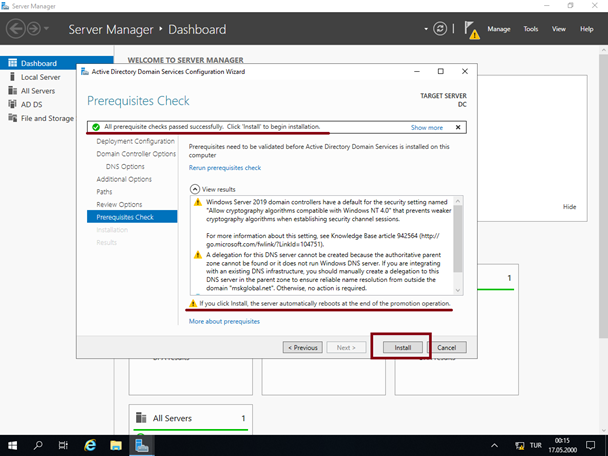Open File Explorer from taskbar
The width and height of the screenshot is (608, 456).
pyautogui.click(x=116, y=445)
